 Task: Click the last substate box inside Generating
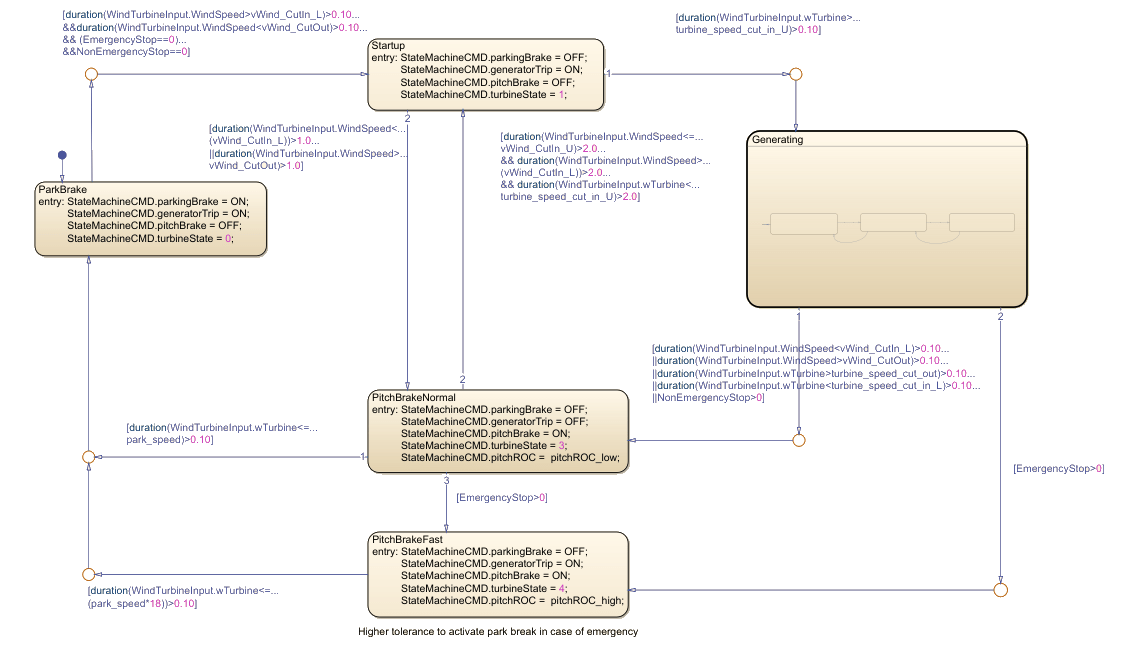(x=981, y=223)
